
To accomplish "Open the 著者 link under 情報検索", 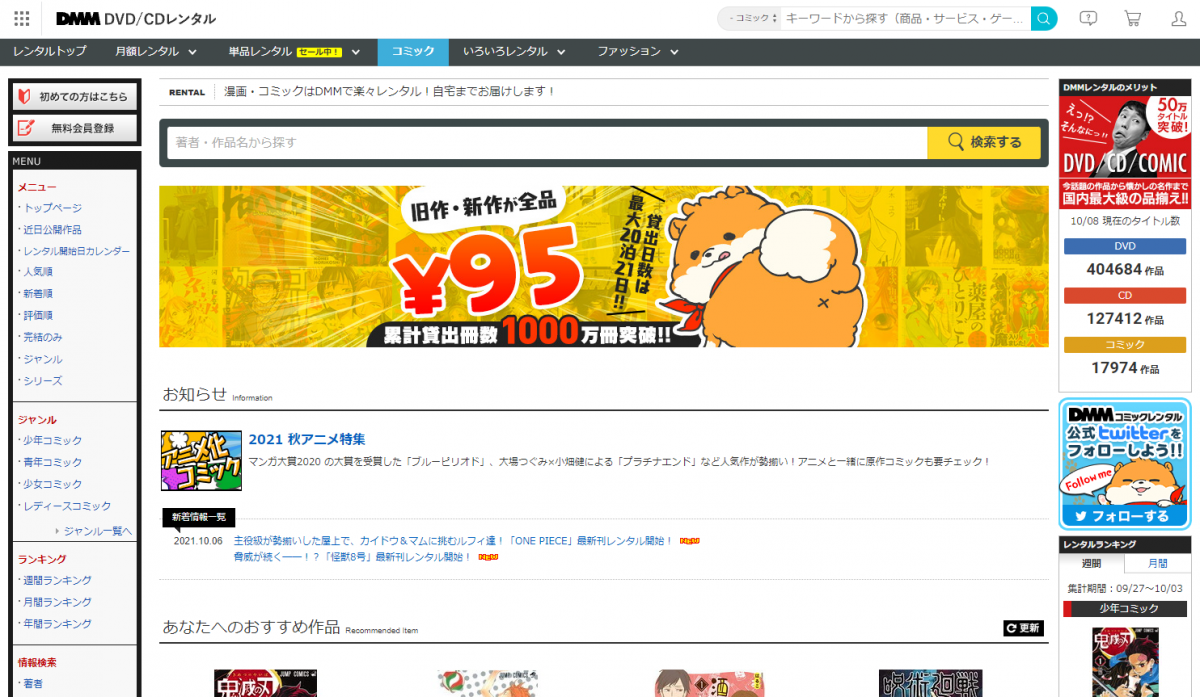I will (x=33, y=684).
